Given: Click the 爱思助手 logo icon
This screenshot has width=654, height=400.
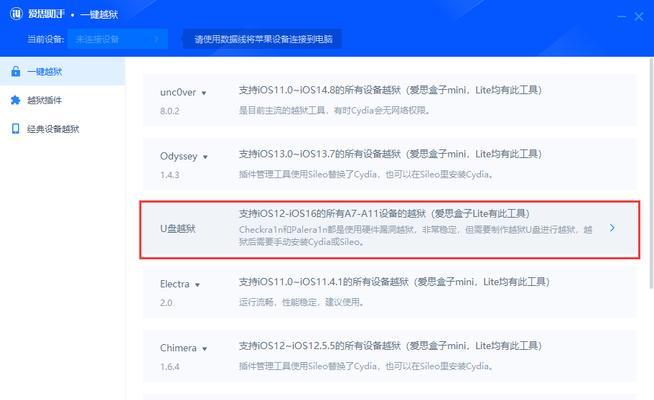Looking at the screenshot, I should pos(16,14).
